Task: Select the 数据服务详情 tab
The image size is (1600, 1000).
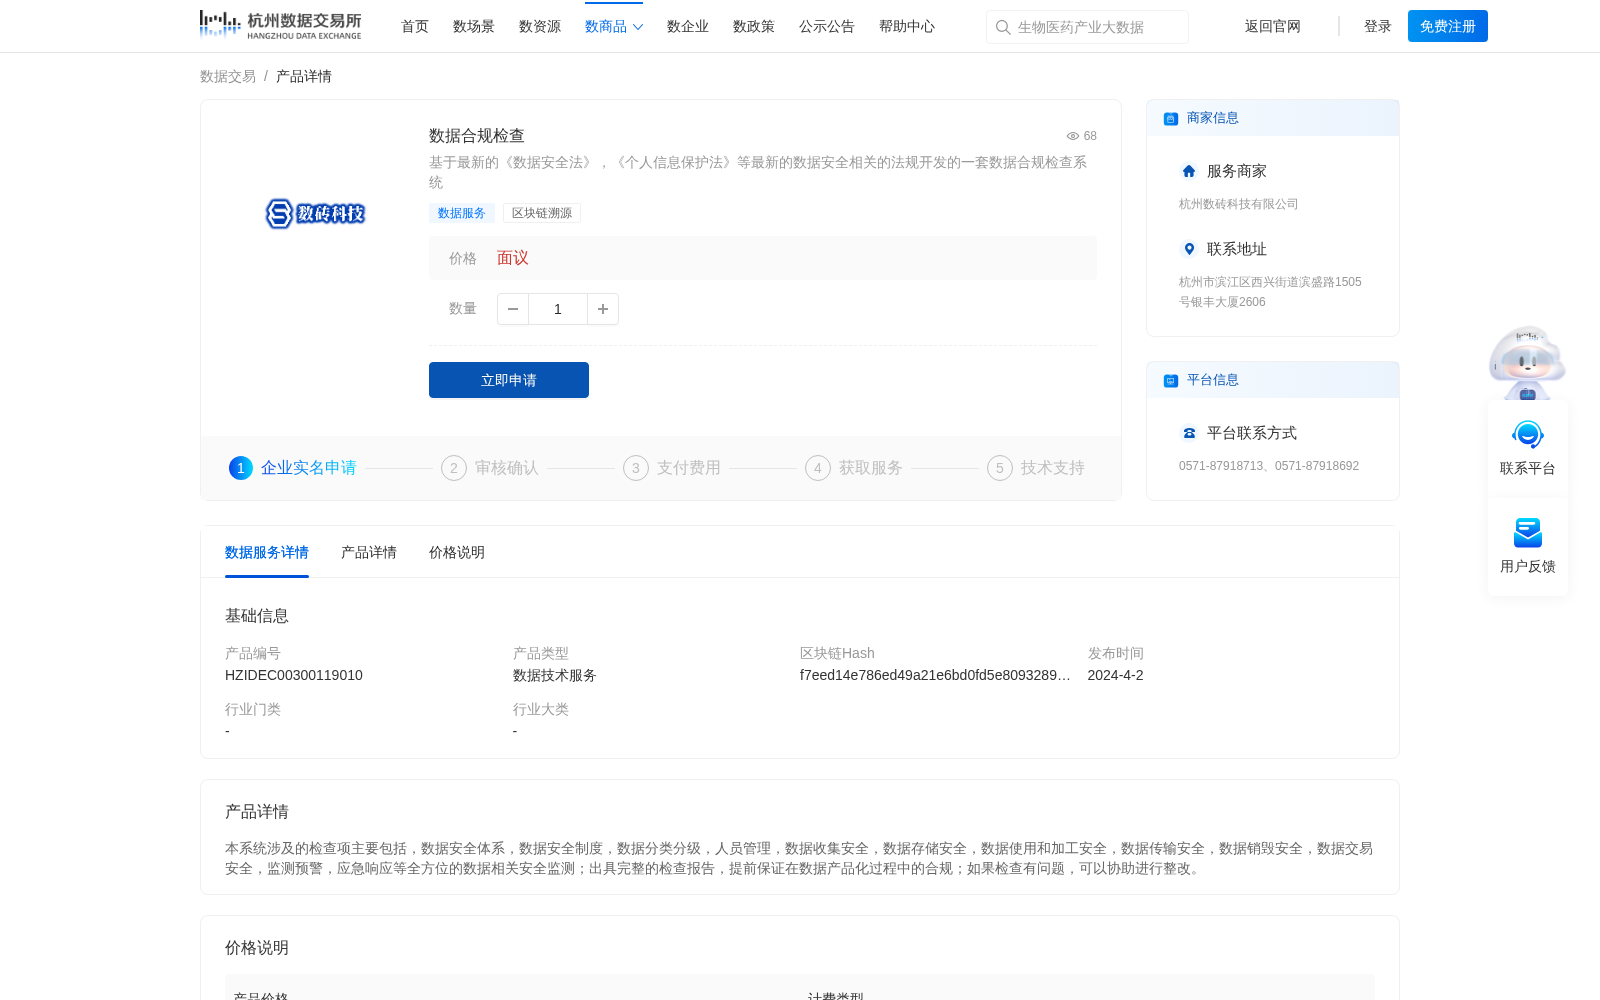Action: point(267,553)
